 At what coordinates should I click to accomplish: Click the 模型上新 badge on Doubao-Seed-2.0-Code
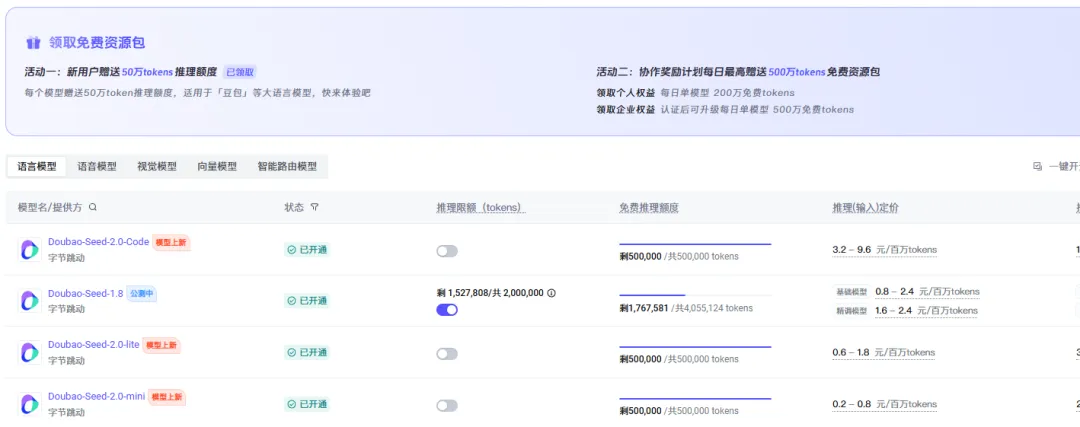click(x=171, y=242)
